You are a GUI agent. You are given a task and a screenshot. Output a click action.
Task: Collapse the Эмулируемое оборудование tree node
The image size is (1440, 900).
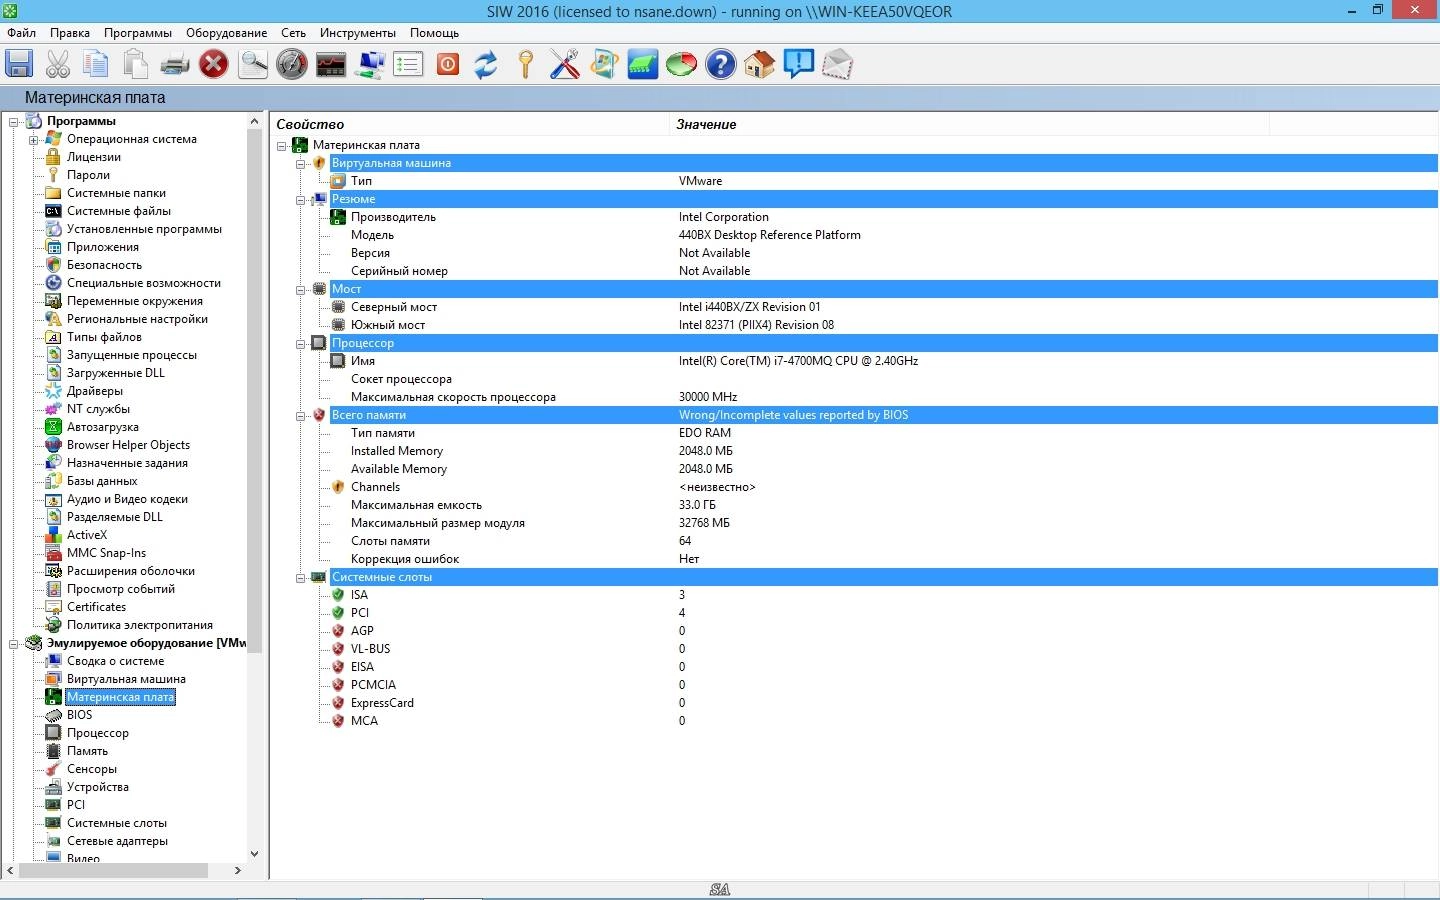pyautogui.click(x=14, y=643)
